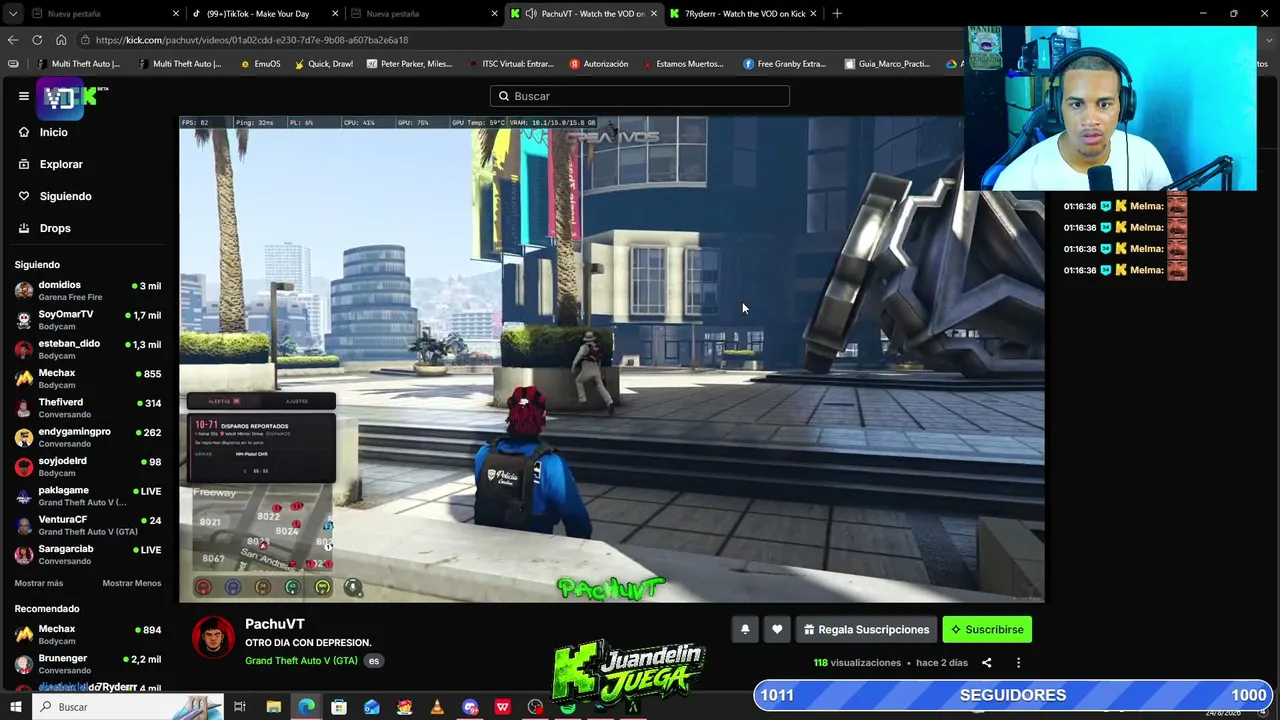The image size is (1280, 720).
Task: Reload the current page
Action: [37, 40]
